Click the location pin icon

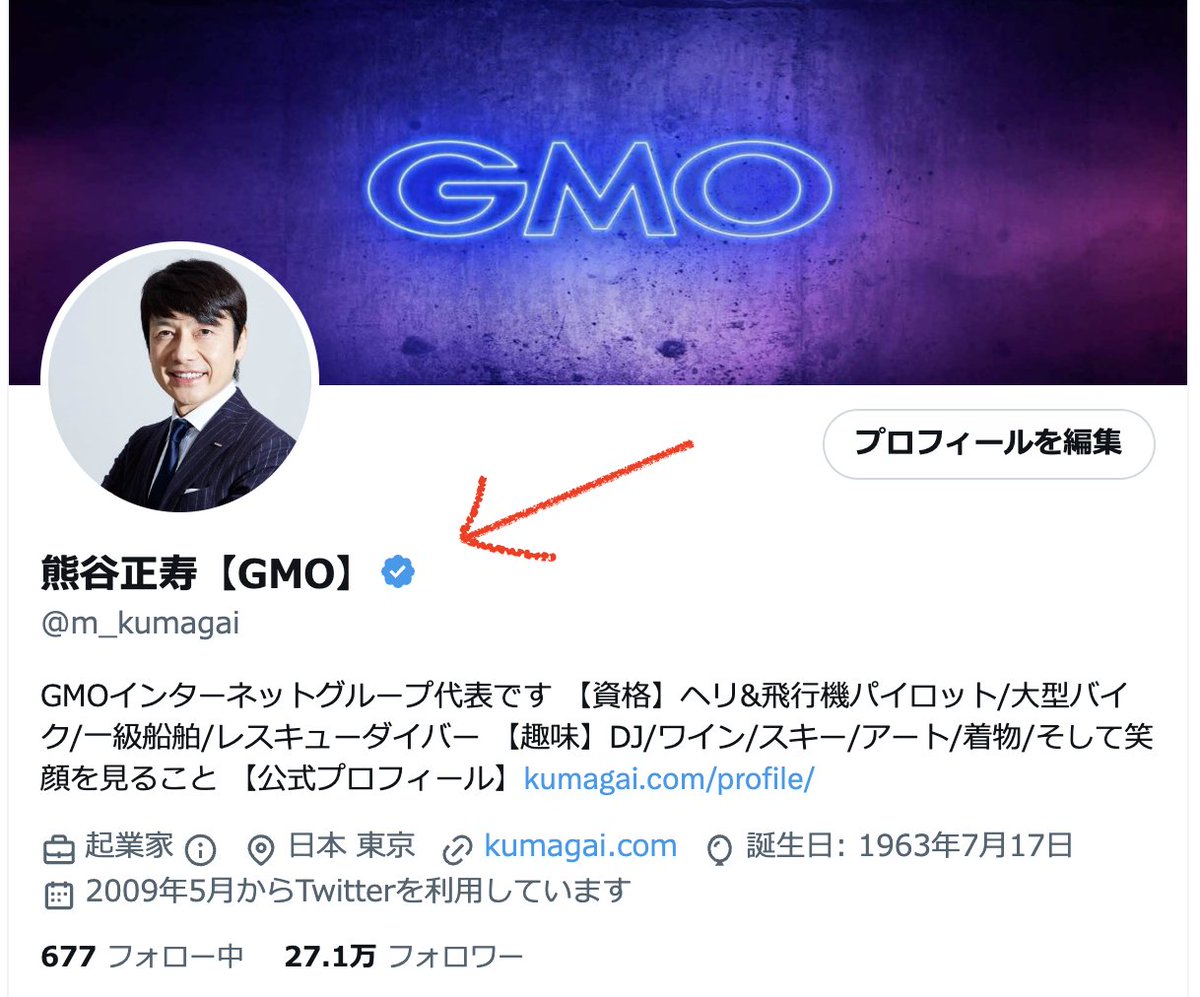tap(262, 850)
